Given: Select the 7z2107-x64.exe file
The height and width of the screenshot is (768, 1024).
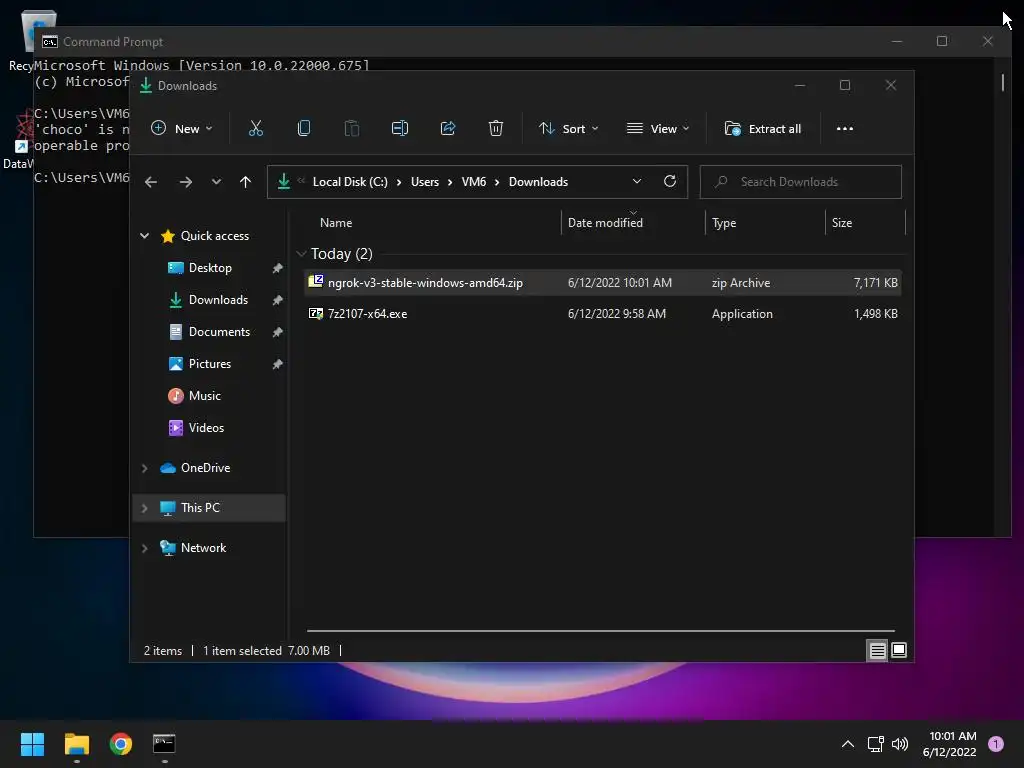Looking at the screenshot, I should 603,314.
